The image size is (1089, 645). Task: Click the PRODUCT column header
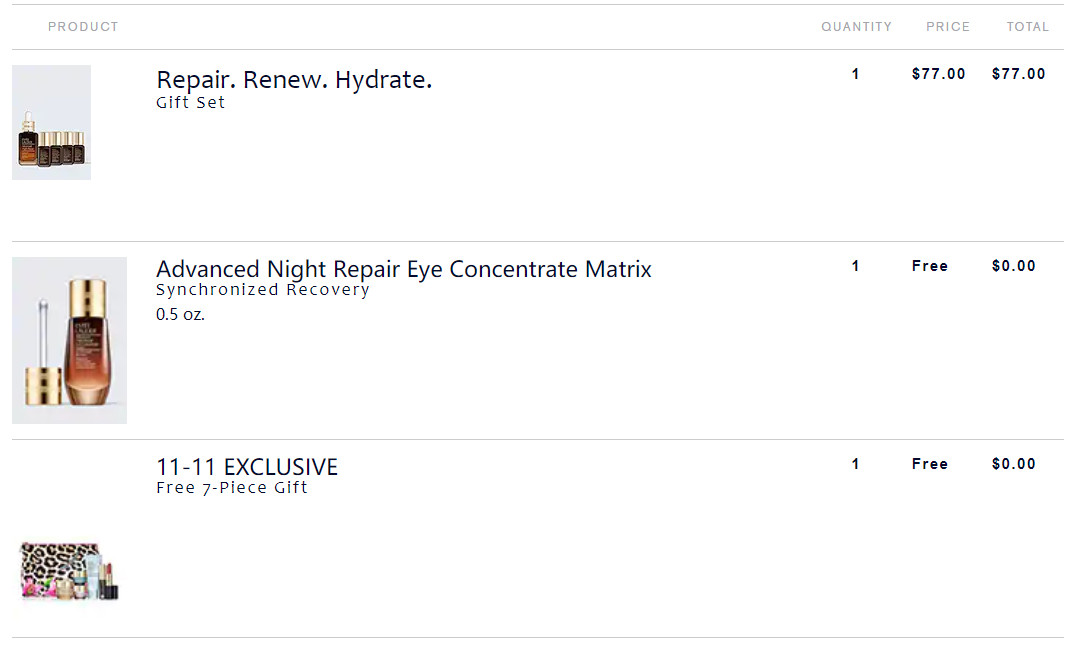[x=83, y=27]
